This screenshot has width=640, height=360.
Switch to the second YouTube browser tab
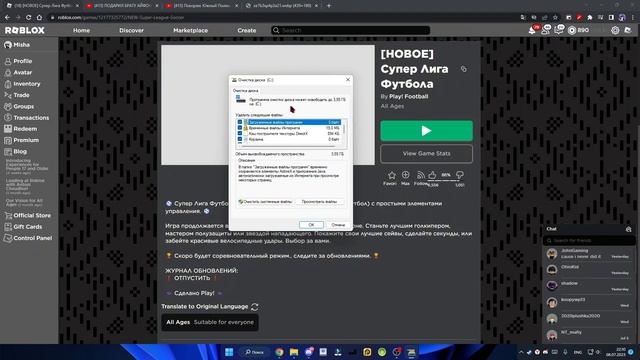click(122, 6)
